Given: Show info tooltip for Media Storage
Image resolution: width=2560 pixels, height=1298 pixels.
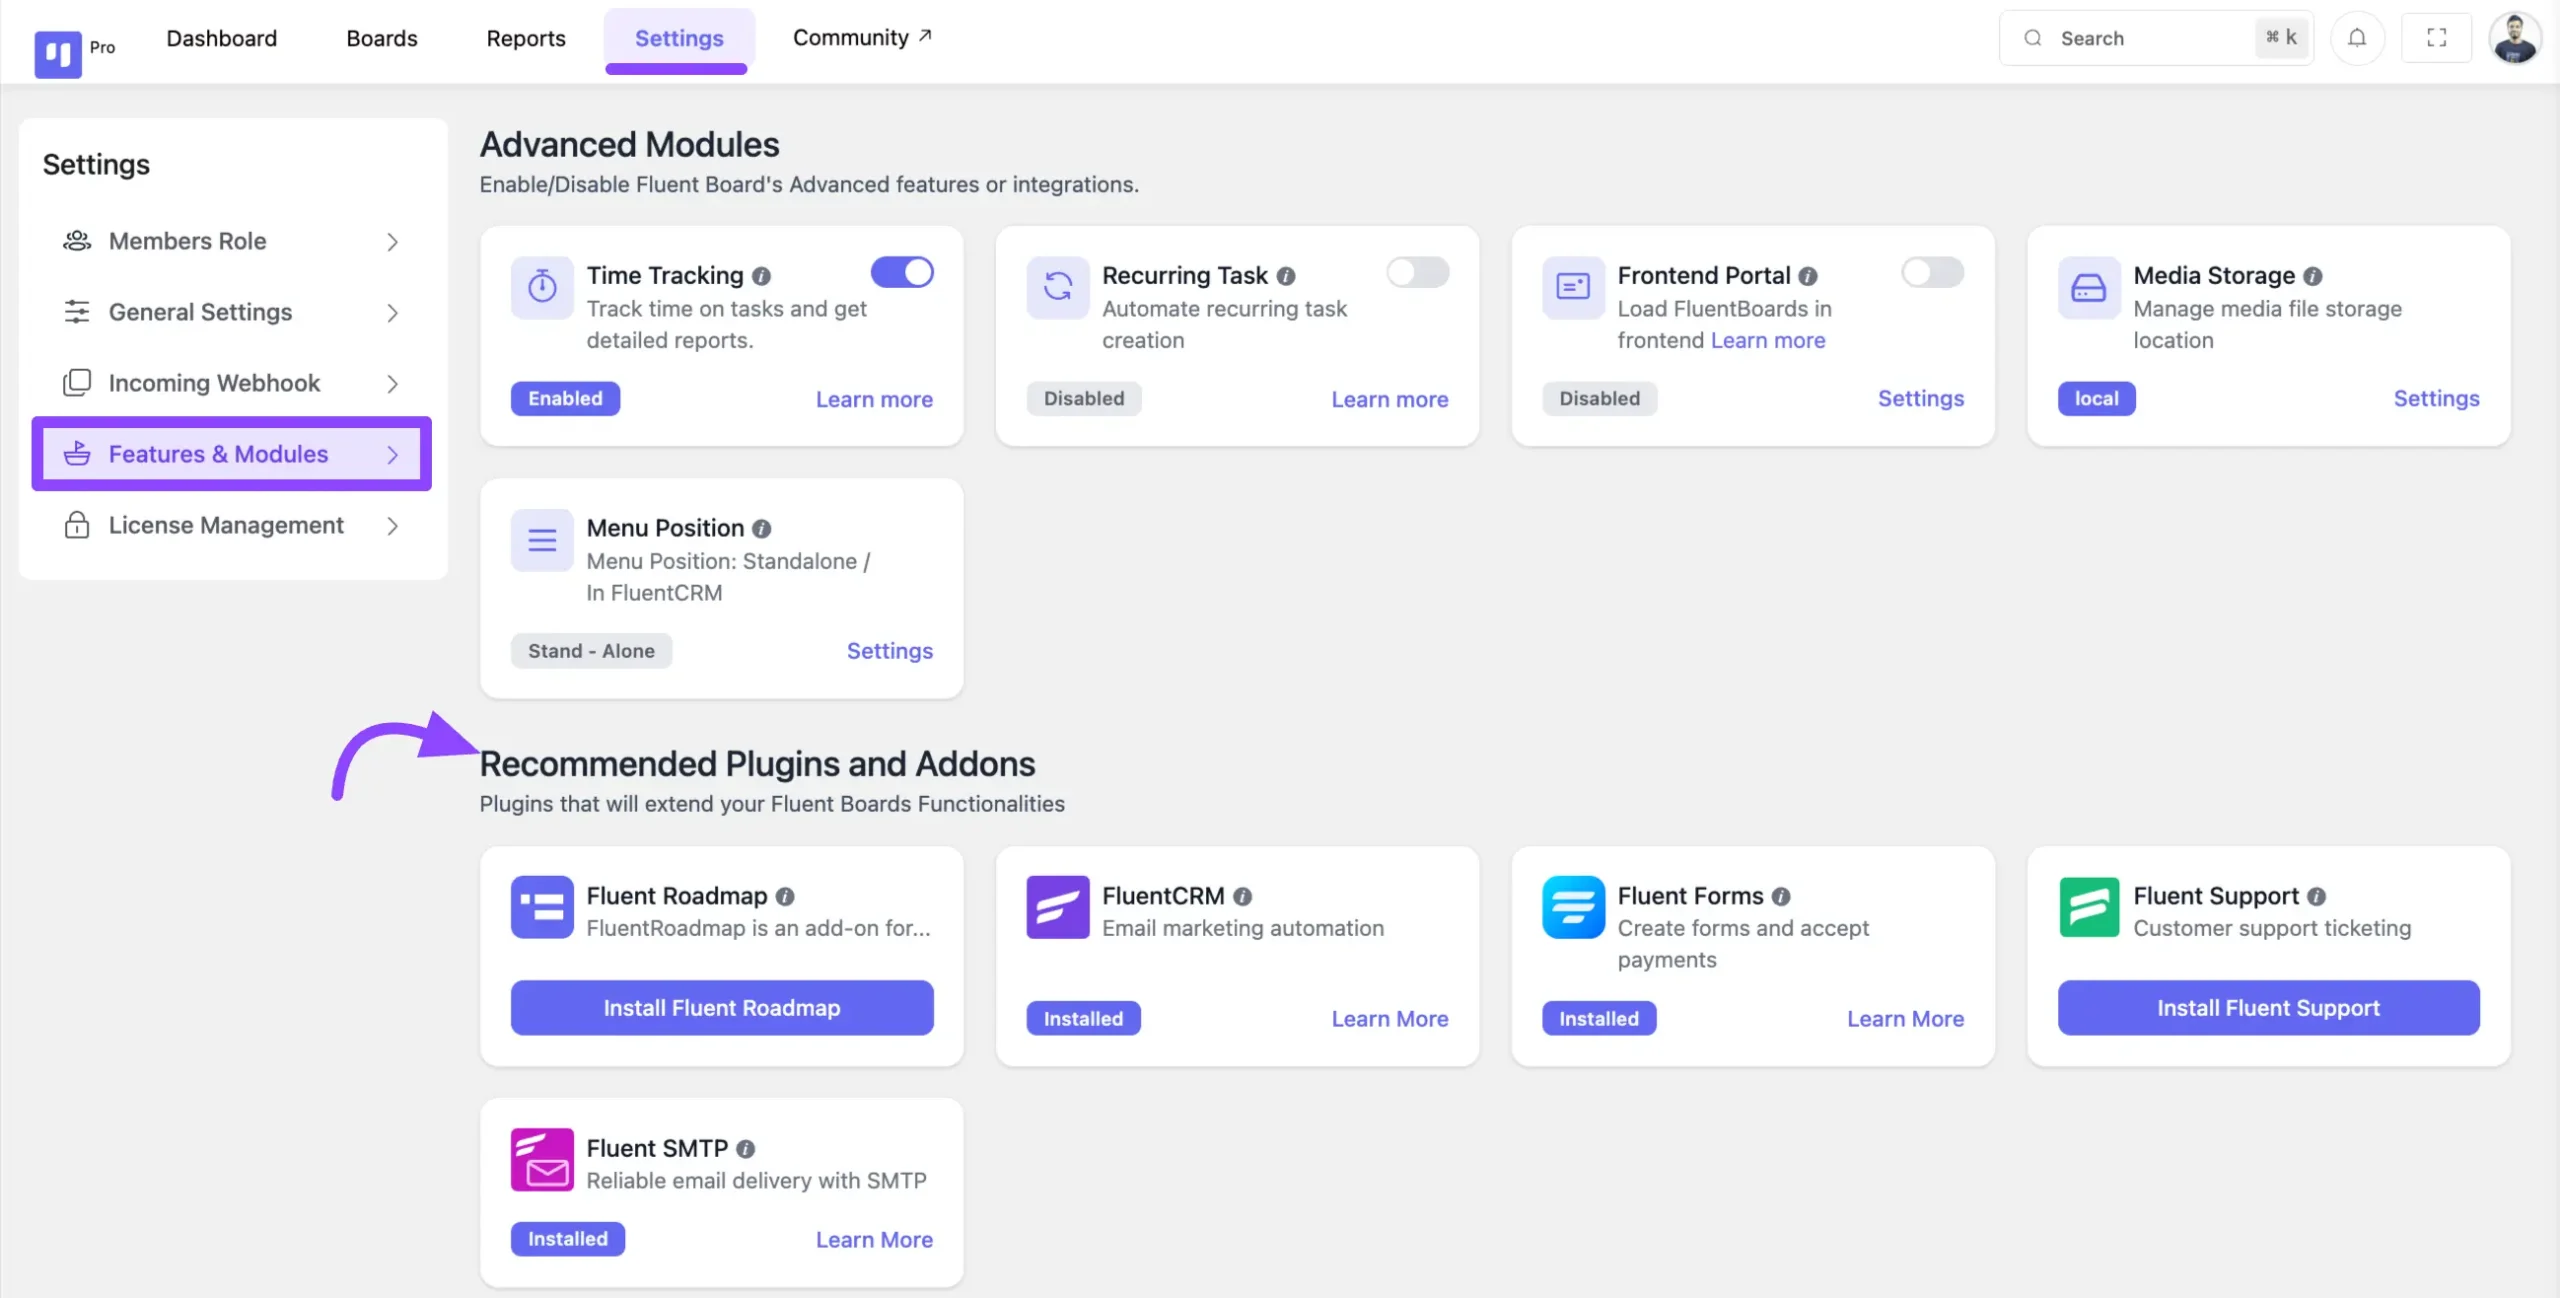Looking at the screenshot, I should pos(2313,276).
